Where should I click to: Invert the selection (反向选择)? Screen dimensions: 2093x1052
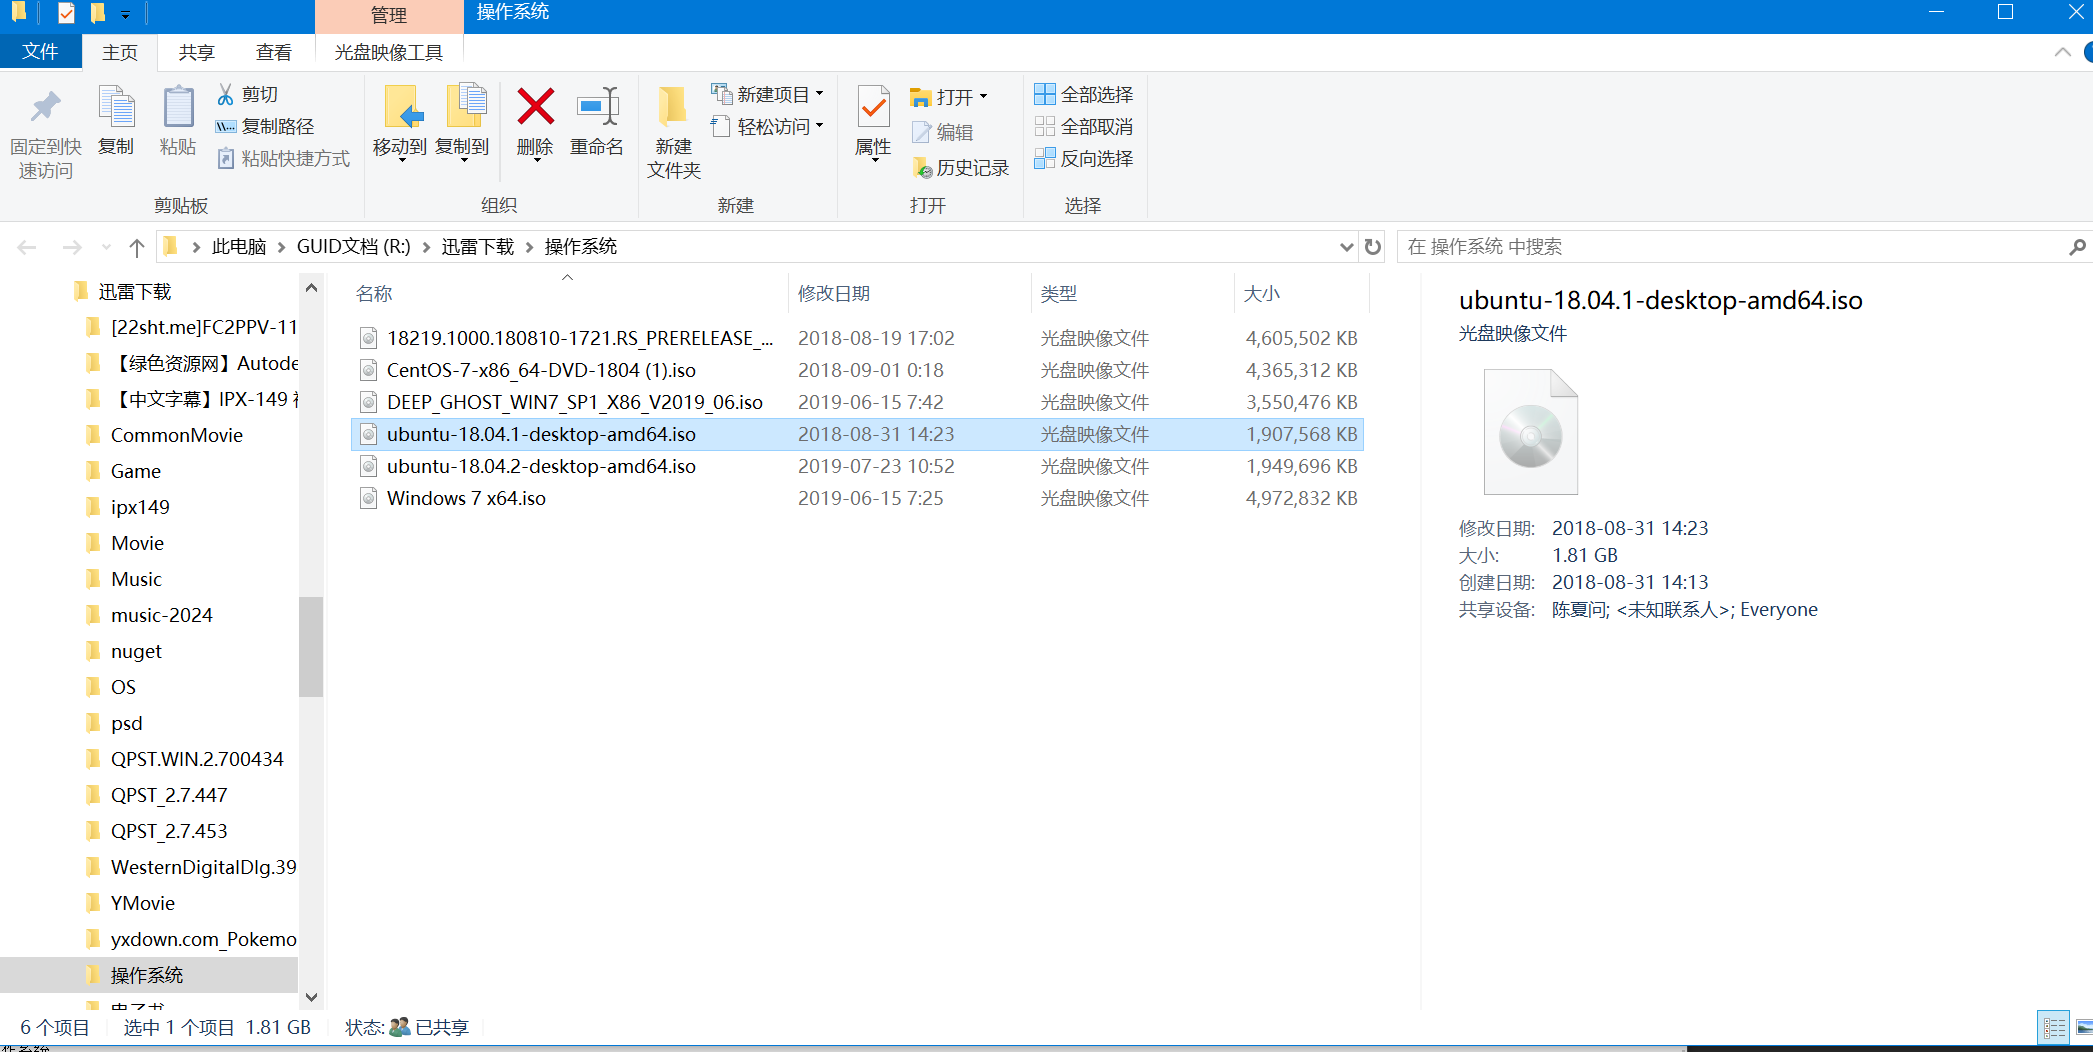[x=1084, y=158]
